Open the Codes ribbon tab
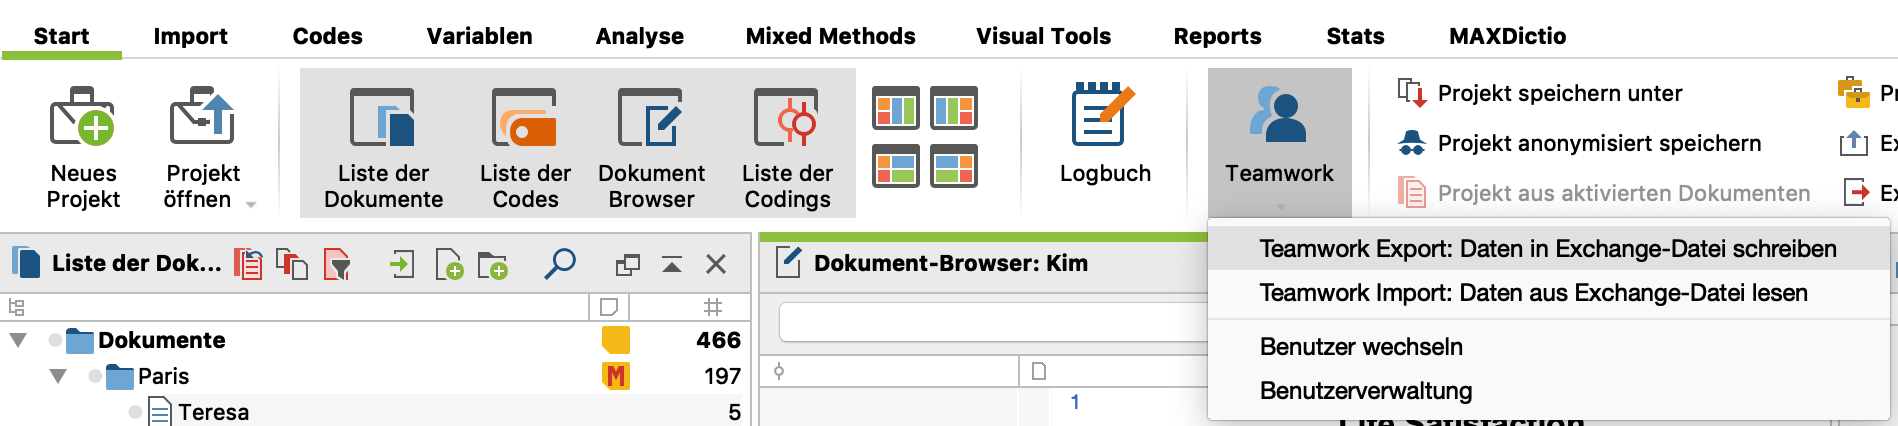The width and height of the screenshot is (1898, 426). 327,36
